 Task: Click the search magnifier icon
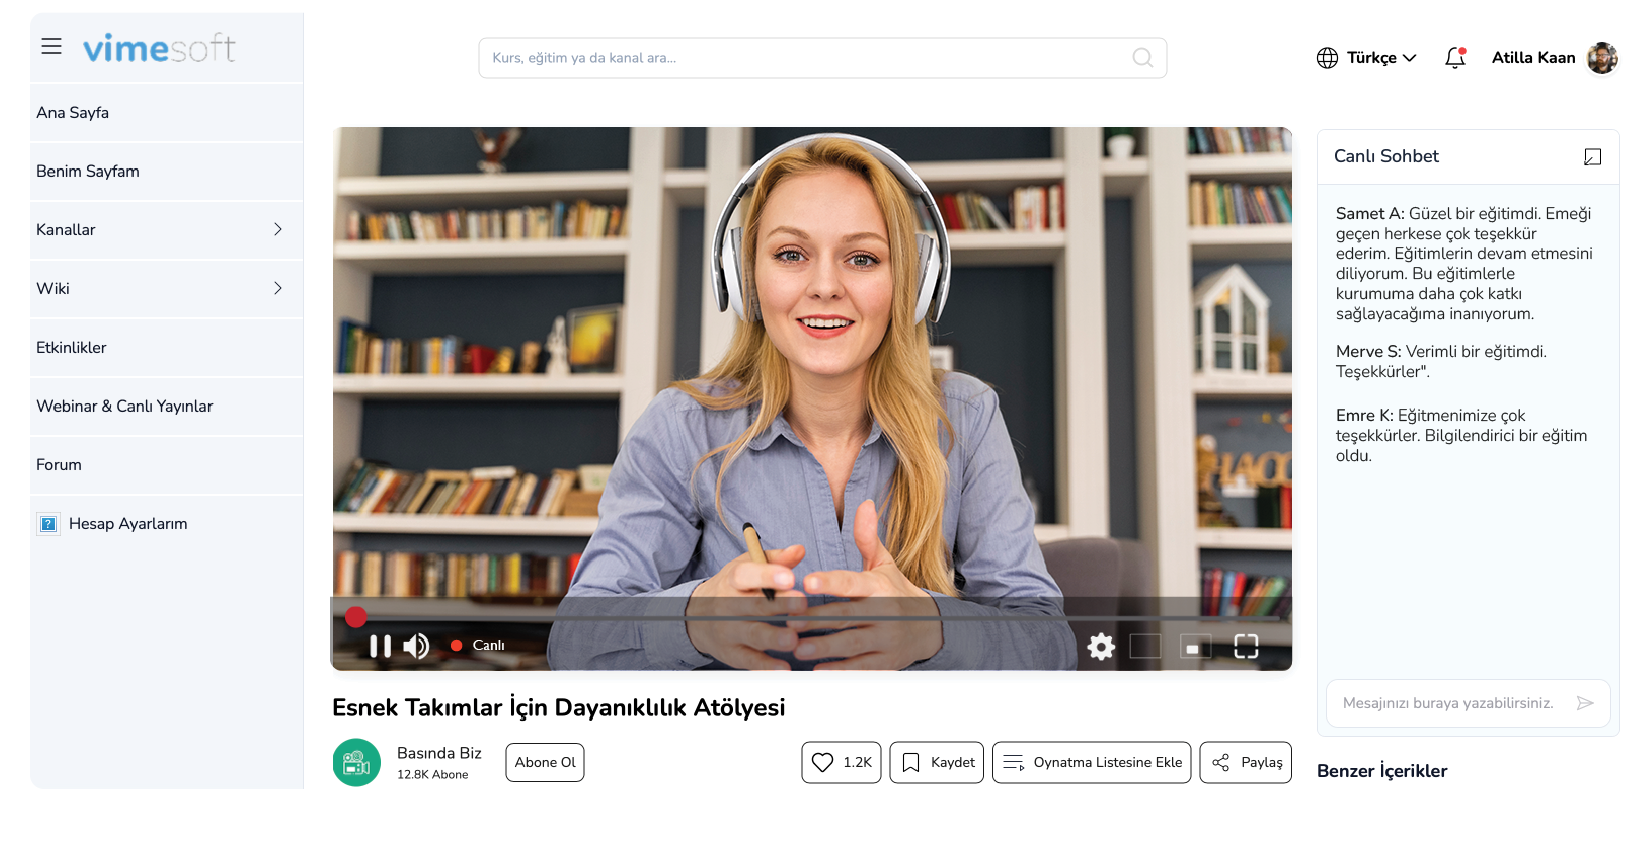coord(1142,58)
